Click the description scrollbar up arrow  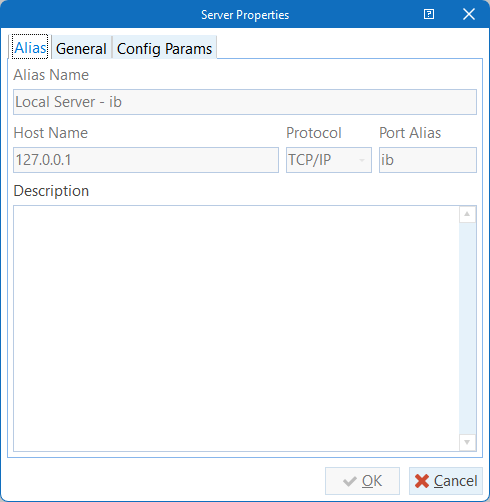pos(467,214)
